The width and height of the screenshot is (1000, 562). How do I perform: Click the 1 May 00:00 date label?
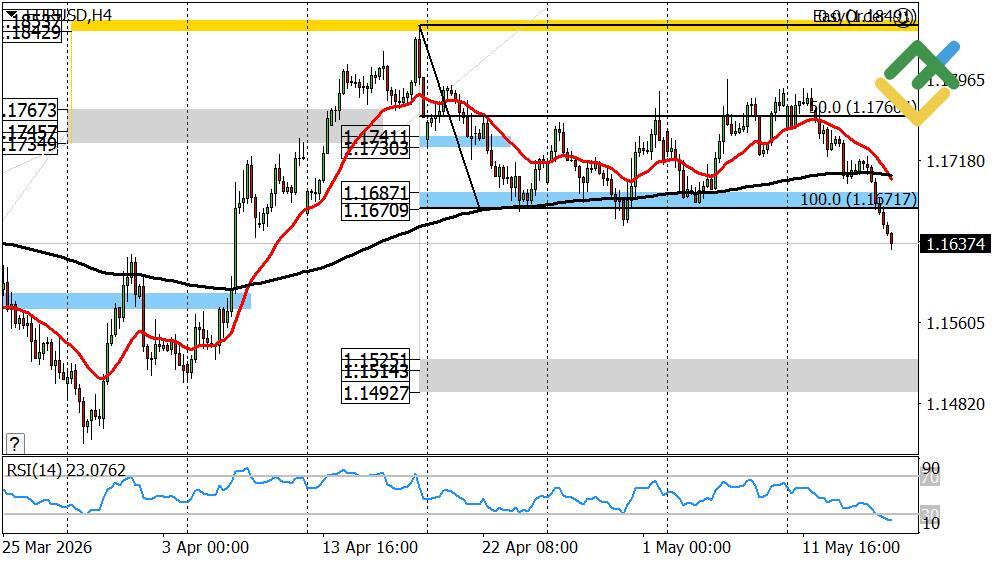pos(686,547)
